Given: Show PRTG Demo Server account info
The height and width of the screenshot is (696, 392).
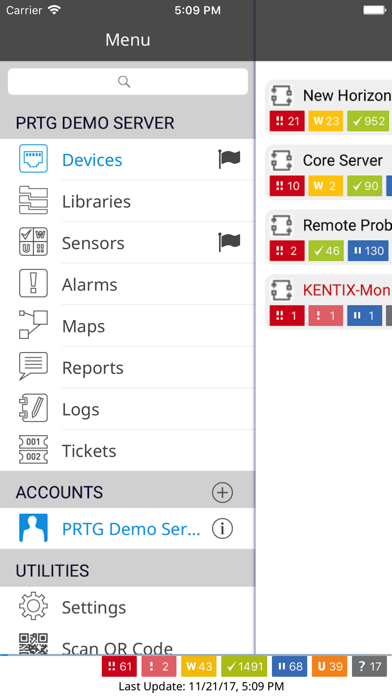Looking at the screenshot, I should tap(222, 529).
